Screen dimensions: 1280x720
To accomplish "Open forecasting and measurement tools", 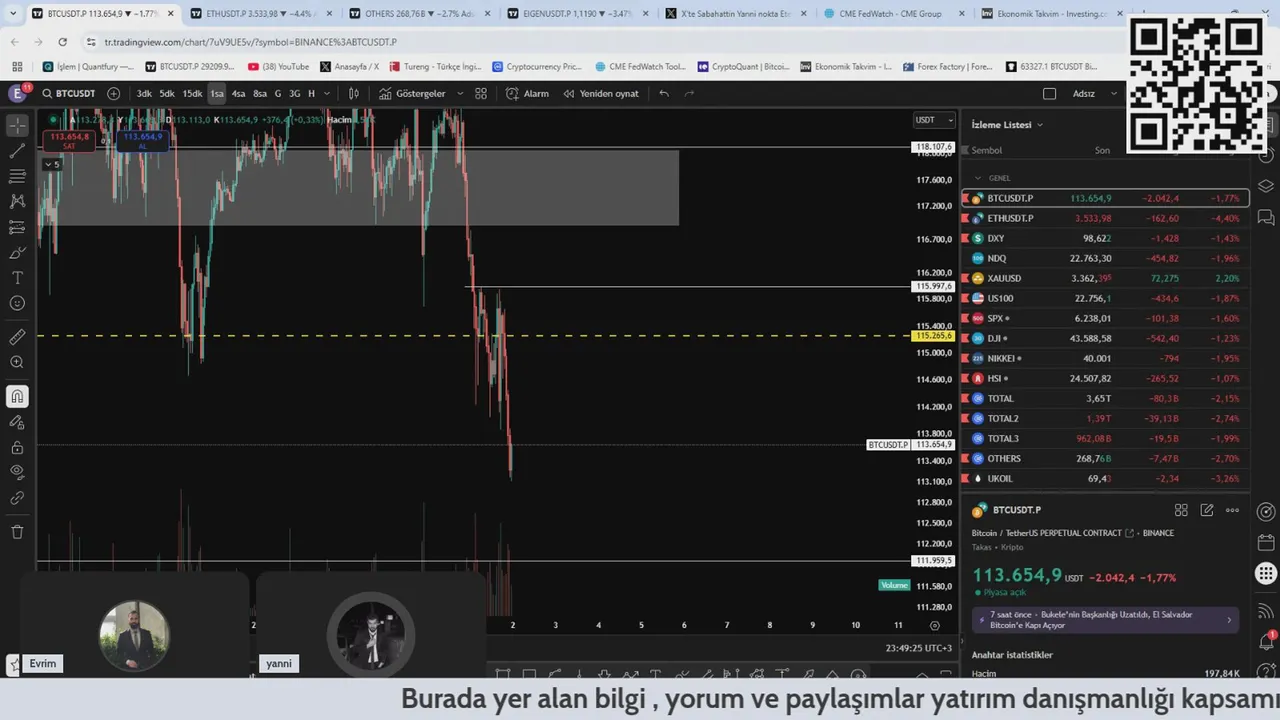I will coord(17,227).
